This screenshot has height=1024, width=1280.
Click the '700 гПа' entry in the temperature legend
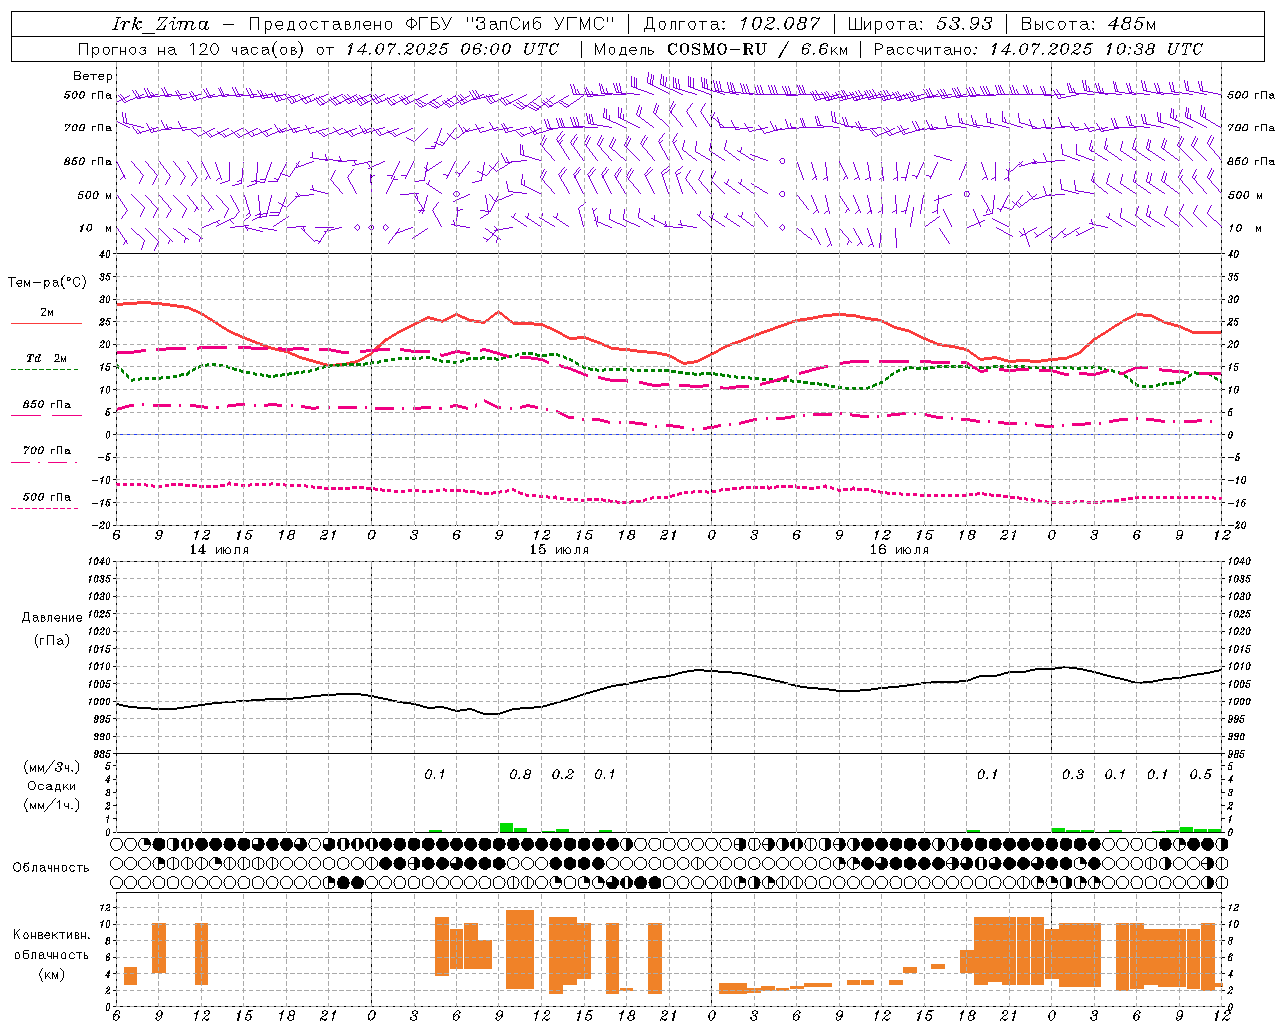point(47,450)
